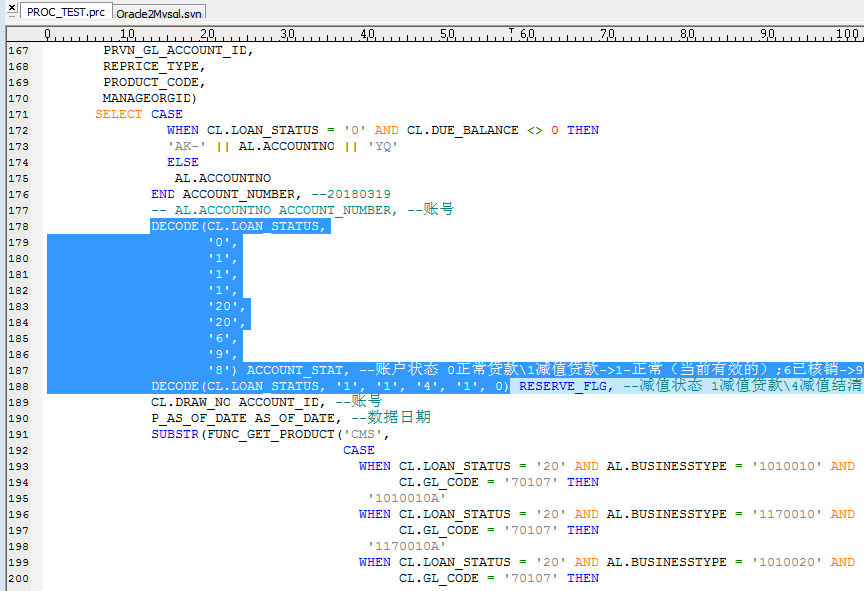Screen dimensions: 864x591
Task: Click the '1170010' value on line 196
Action: [786, 514]
